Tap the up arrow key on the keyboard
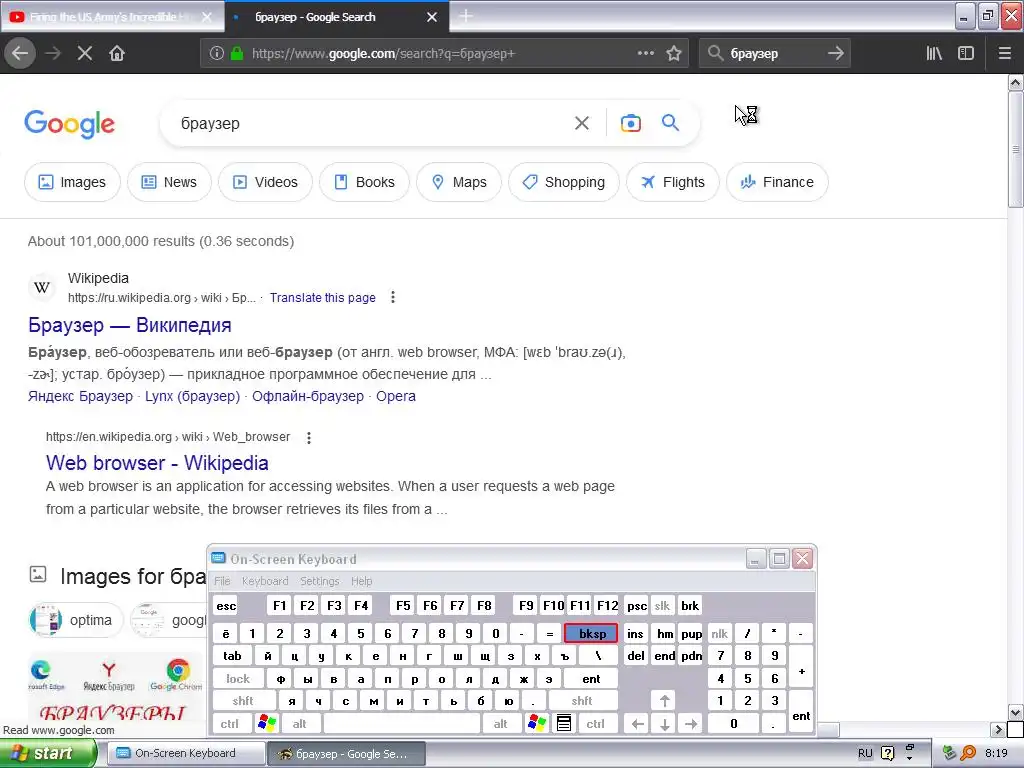 pyautogui.click(x=664, y=701)
